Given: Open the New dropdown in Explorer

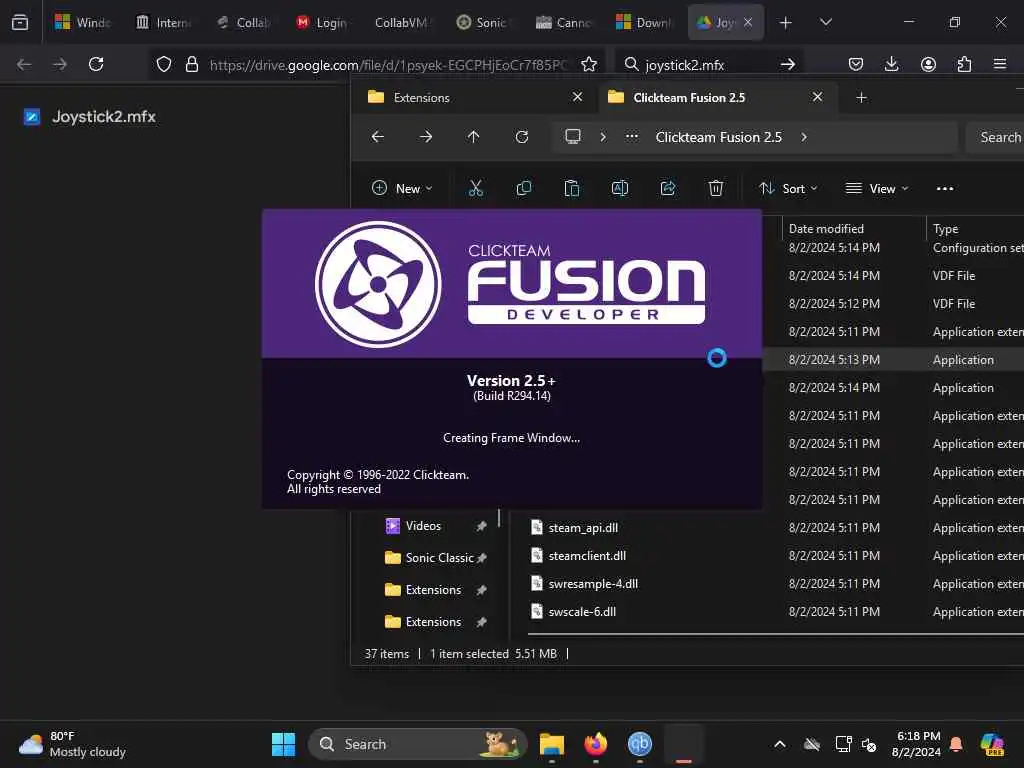Looking at the screenshot, I should pyautogui.click(x=402, y=189).
